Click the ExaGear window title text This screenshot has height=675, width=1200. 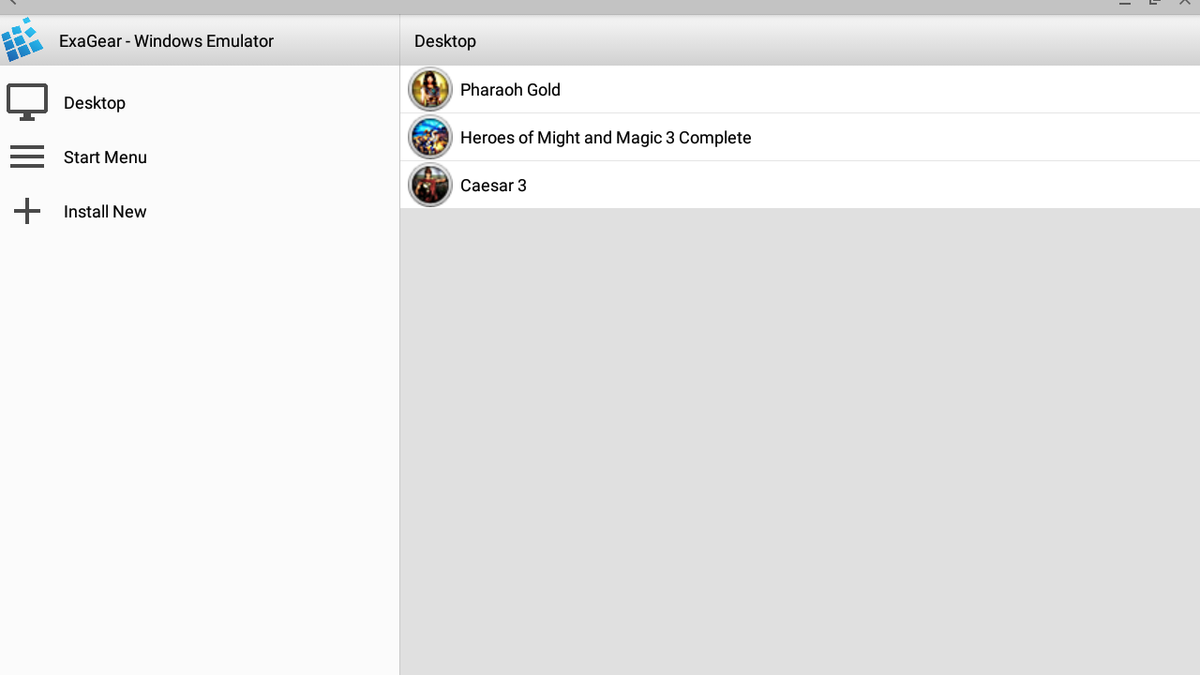tap(166, 41)
